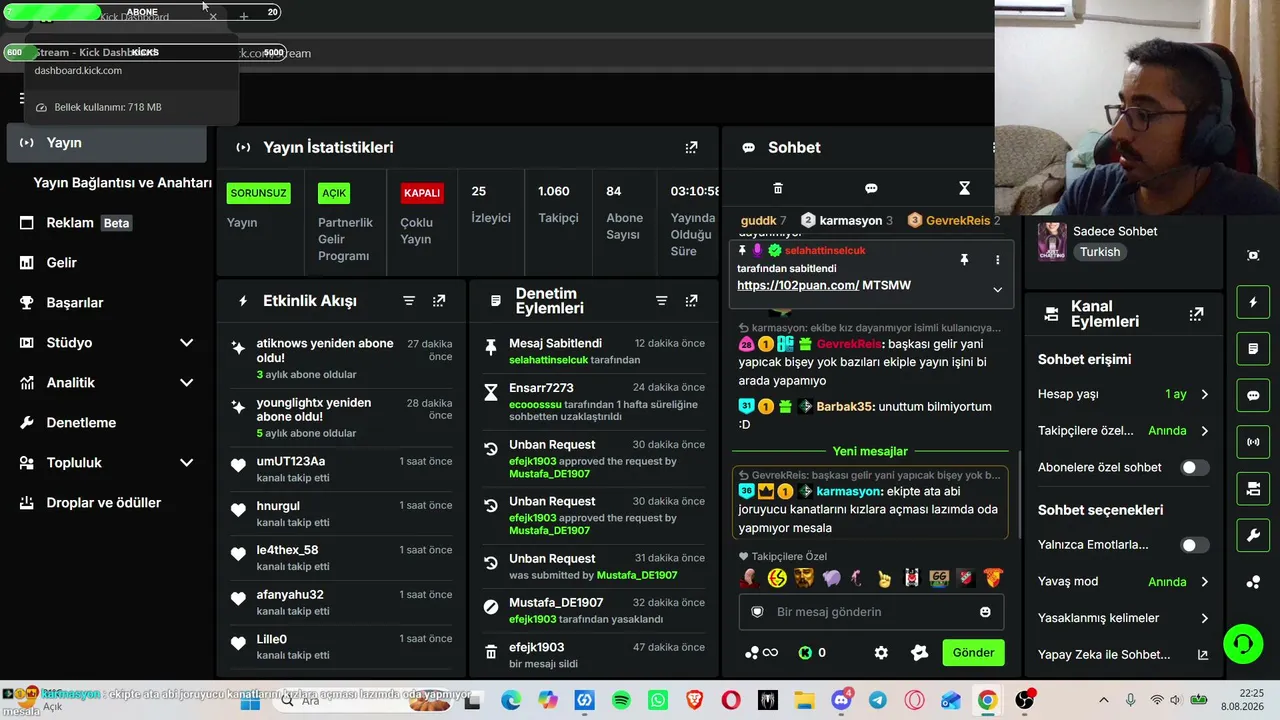
Task: Click top chatter guddk
Action: tap(764, 220)
